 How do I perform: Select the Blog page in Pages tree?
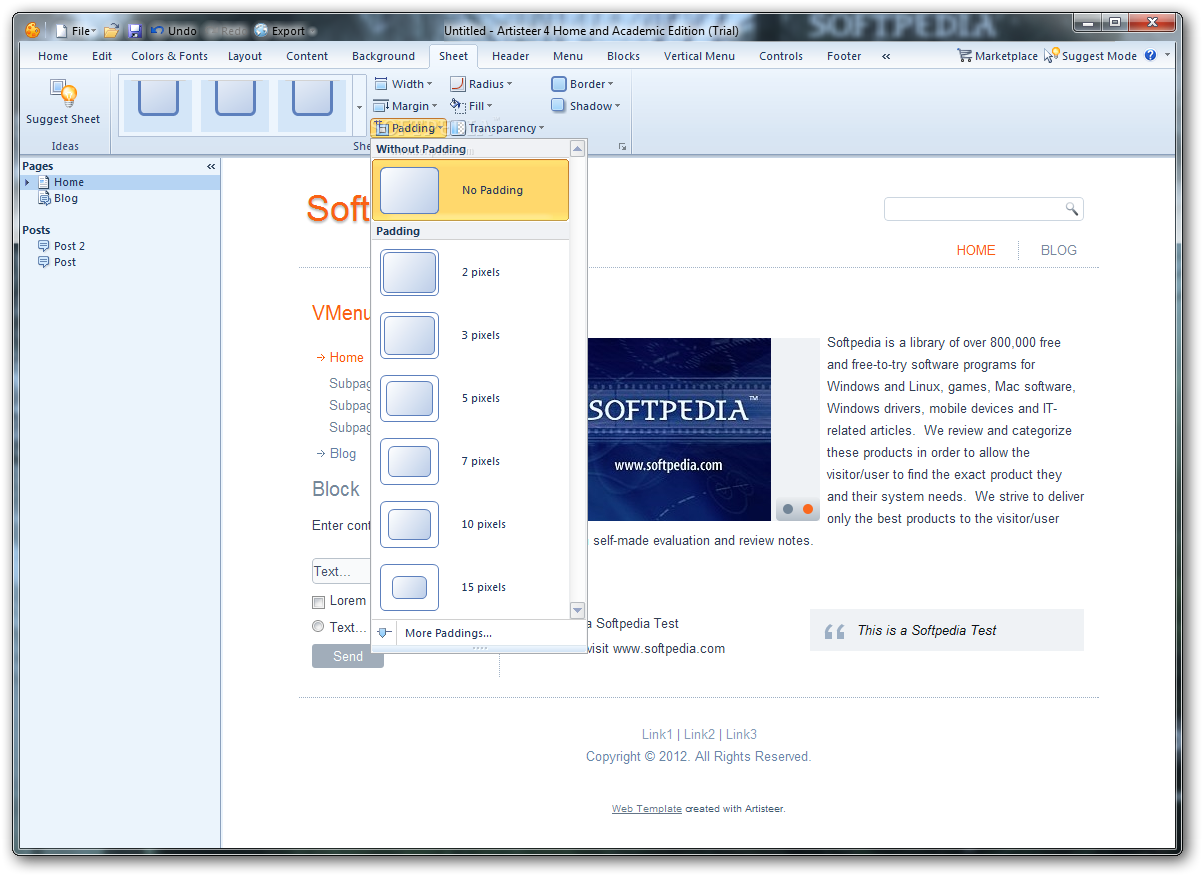(x=66, y=198)
